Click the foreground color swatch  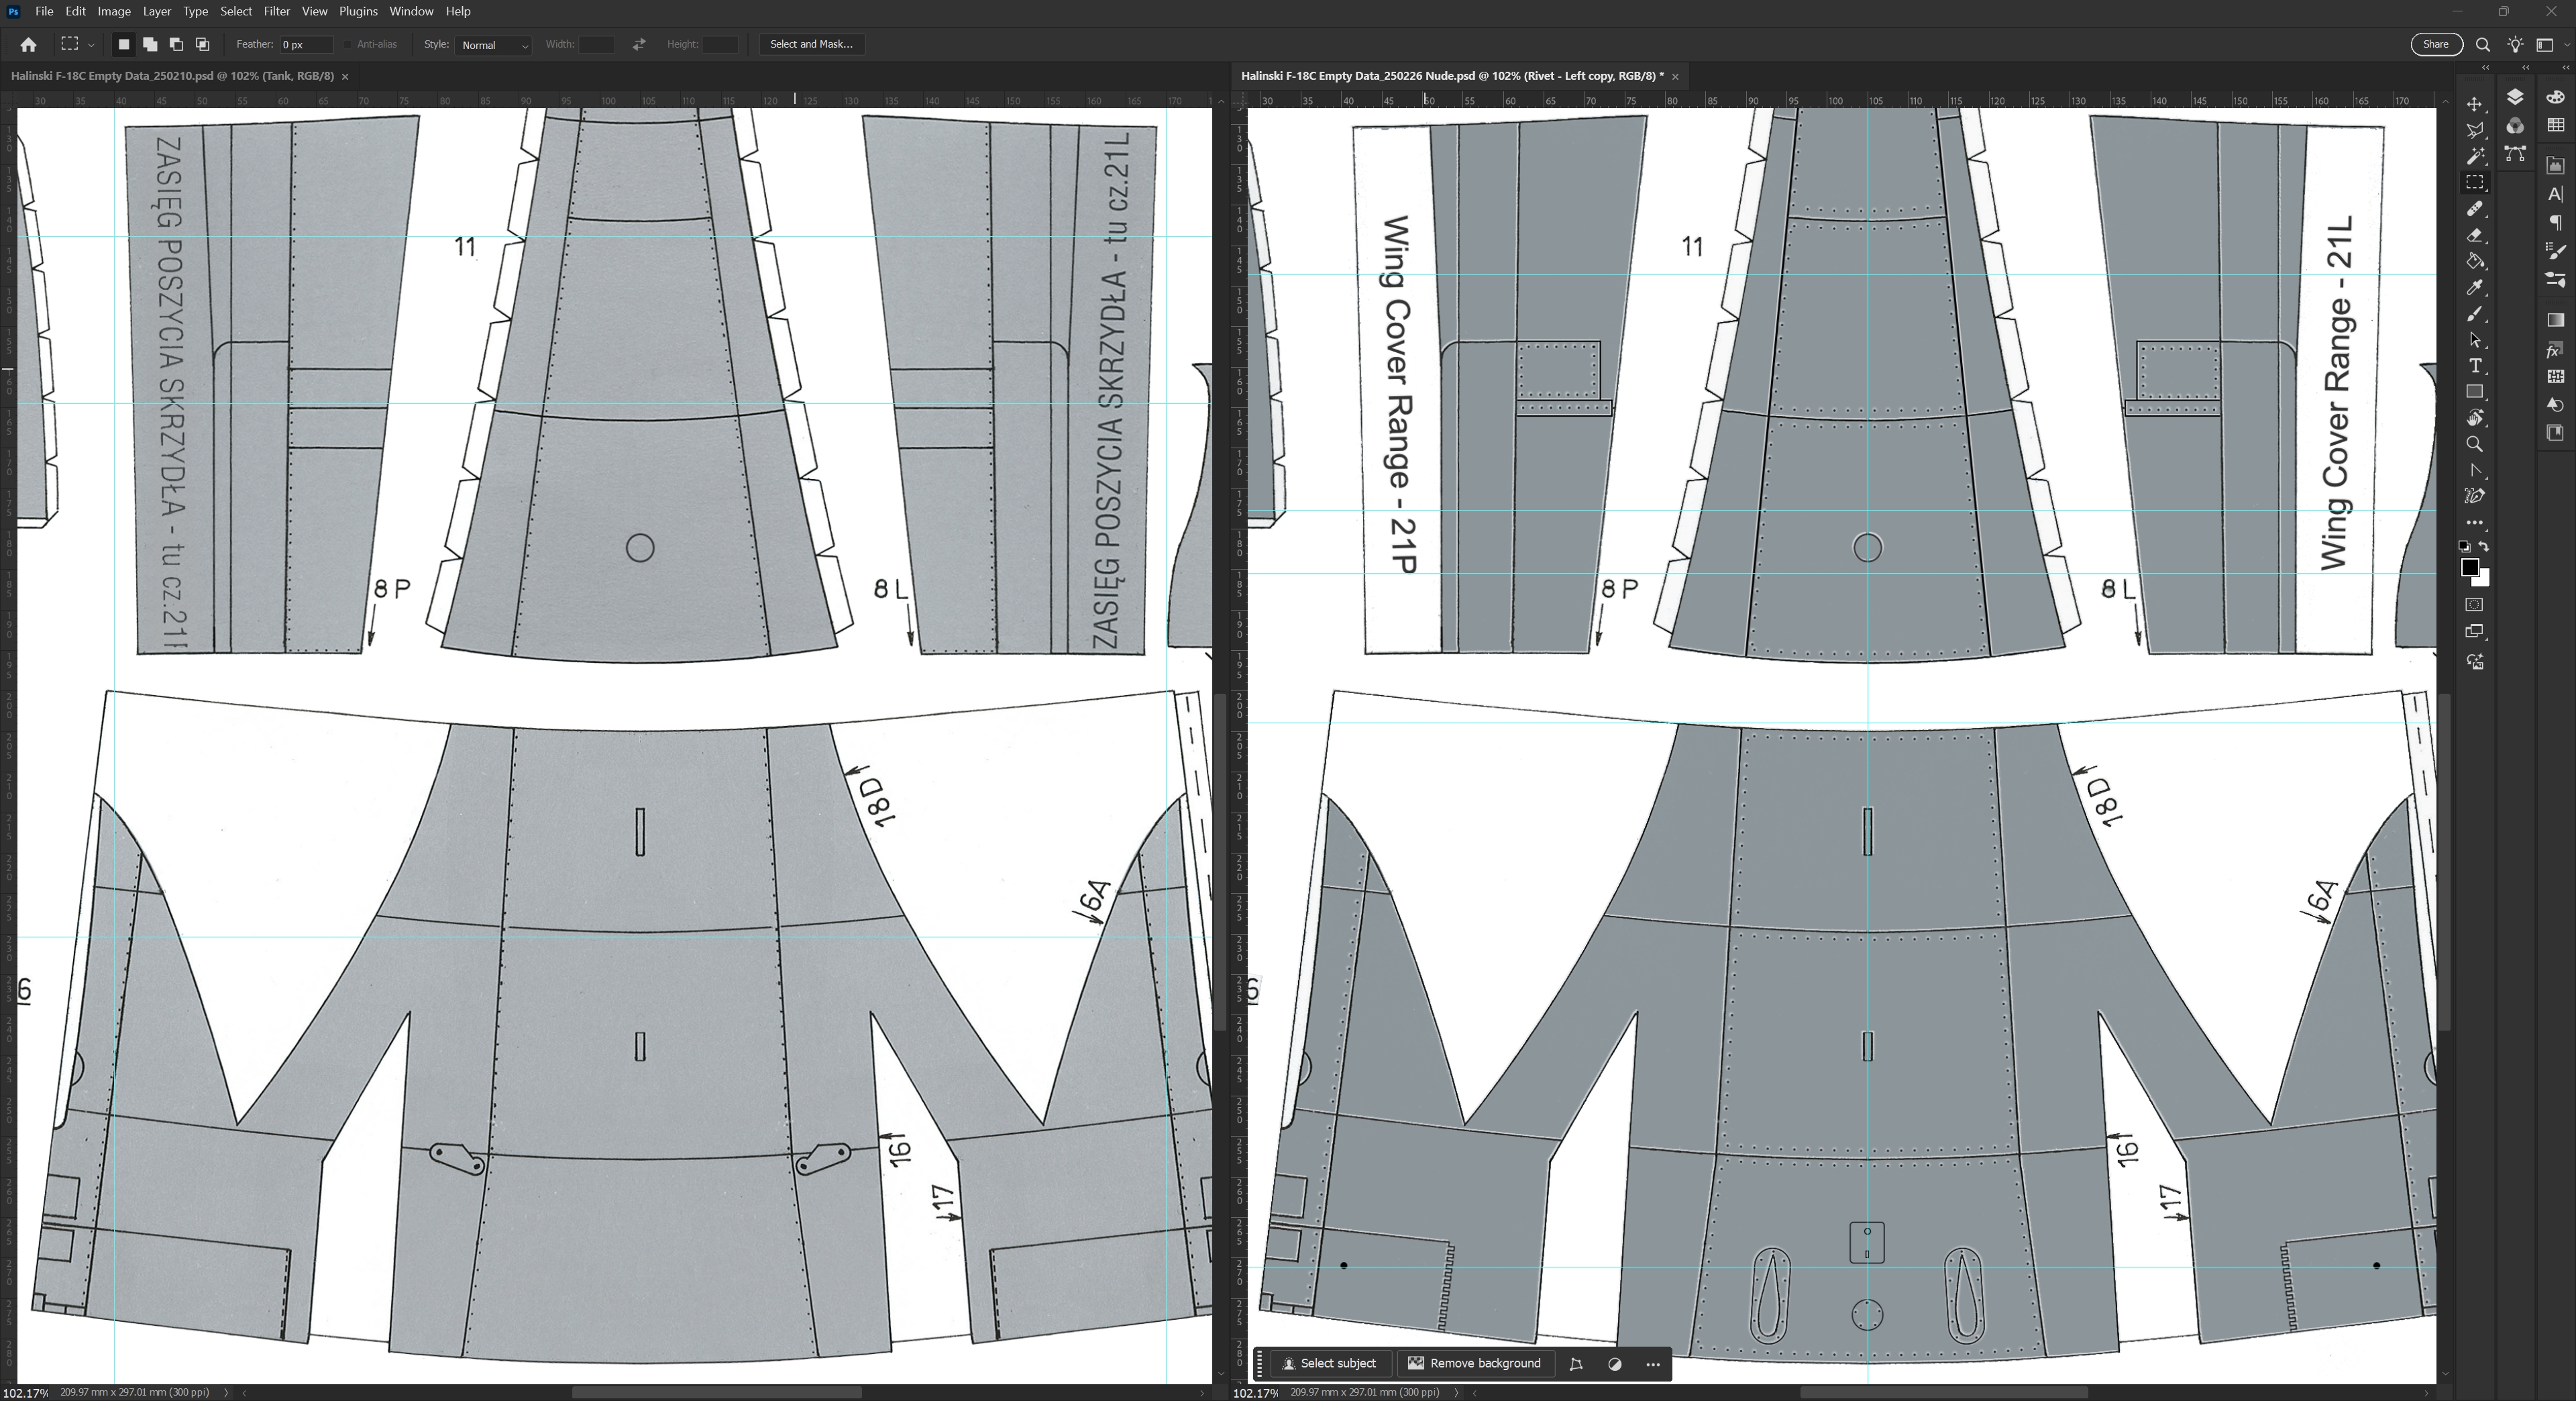2469,567
